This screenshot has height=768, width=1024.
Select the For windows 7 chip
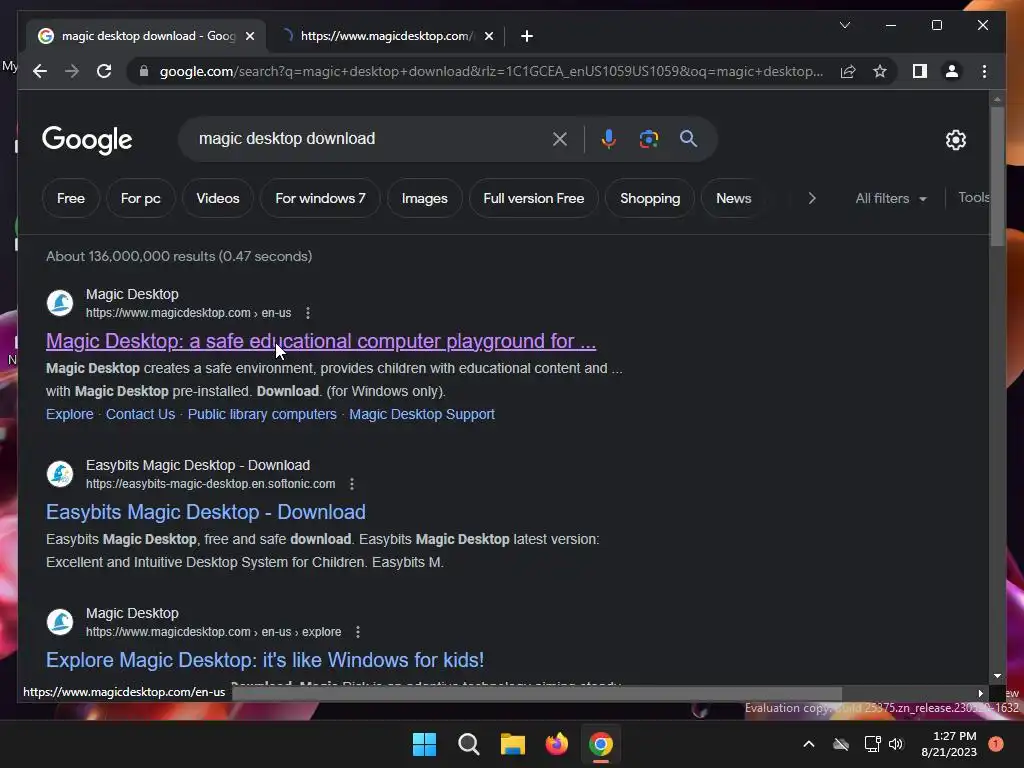click(320, 198)
